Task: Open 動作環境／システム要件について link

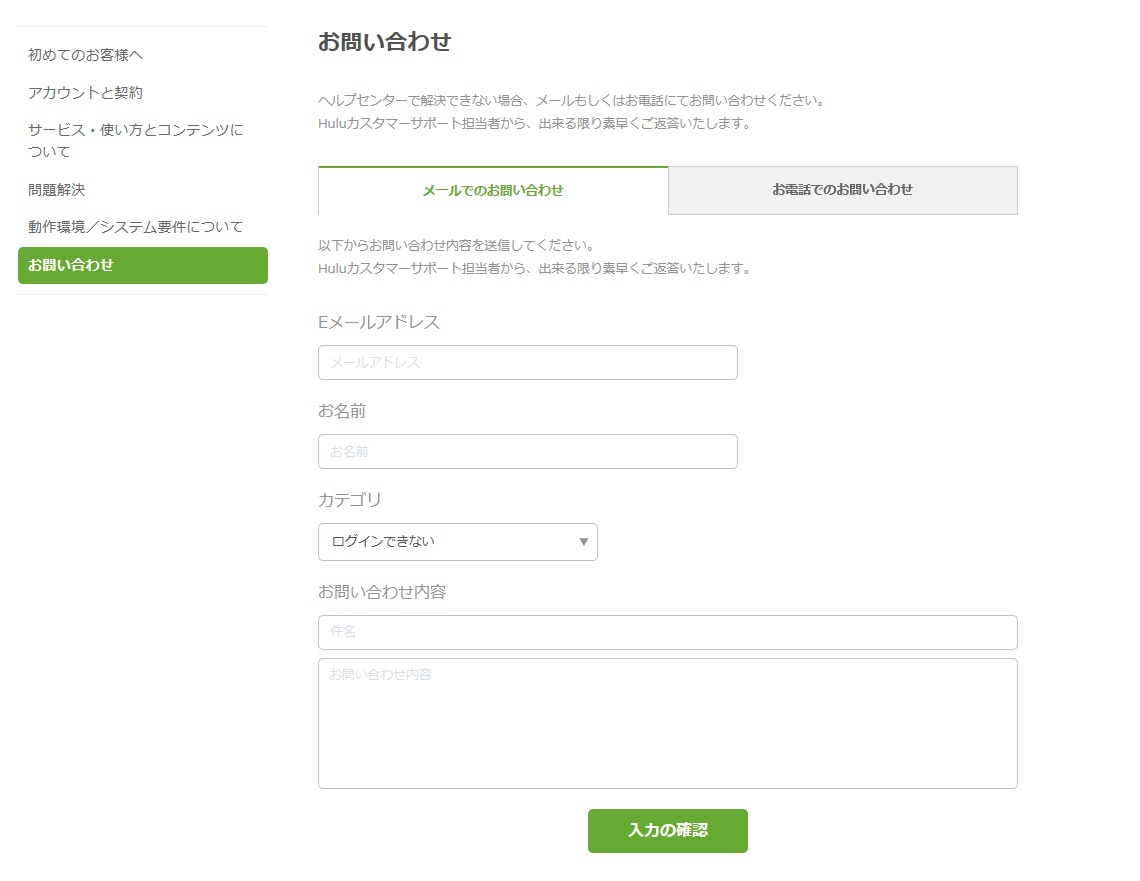Action: [135, 227]
